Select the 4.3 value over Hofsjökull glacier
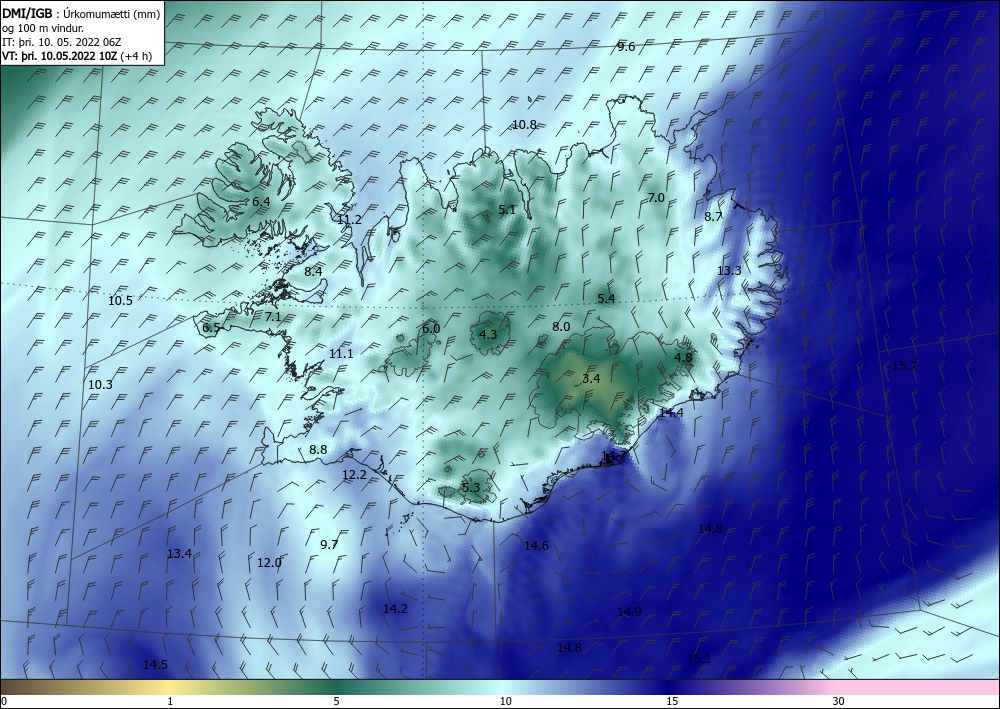 488,334
